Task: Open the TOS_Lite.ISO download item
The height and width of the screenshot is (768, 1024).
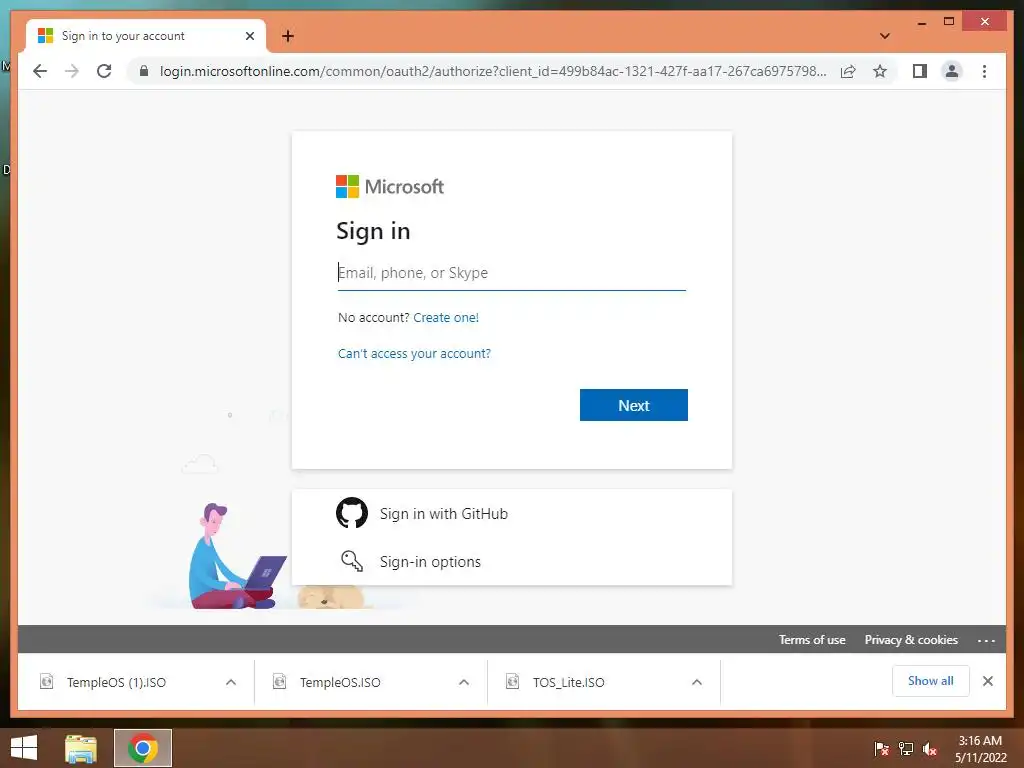Action: 568,682
